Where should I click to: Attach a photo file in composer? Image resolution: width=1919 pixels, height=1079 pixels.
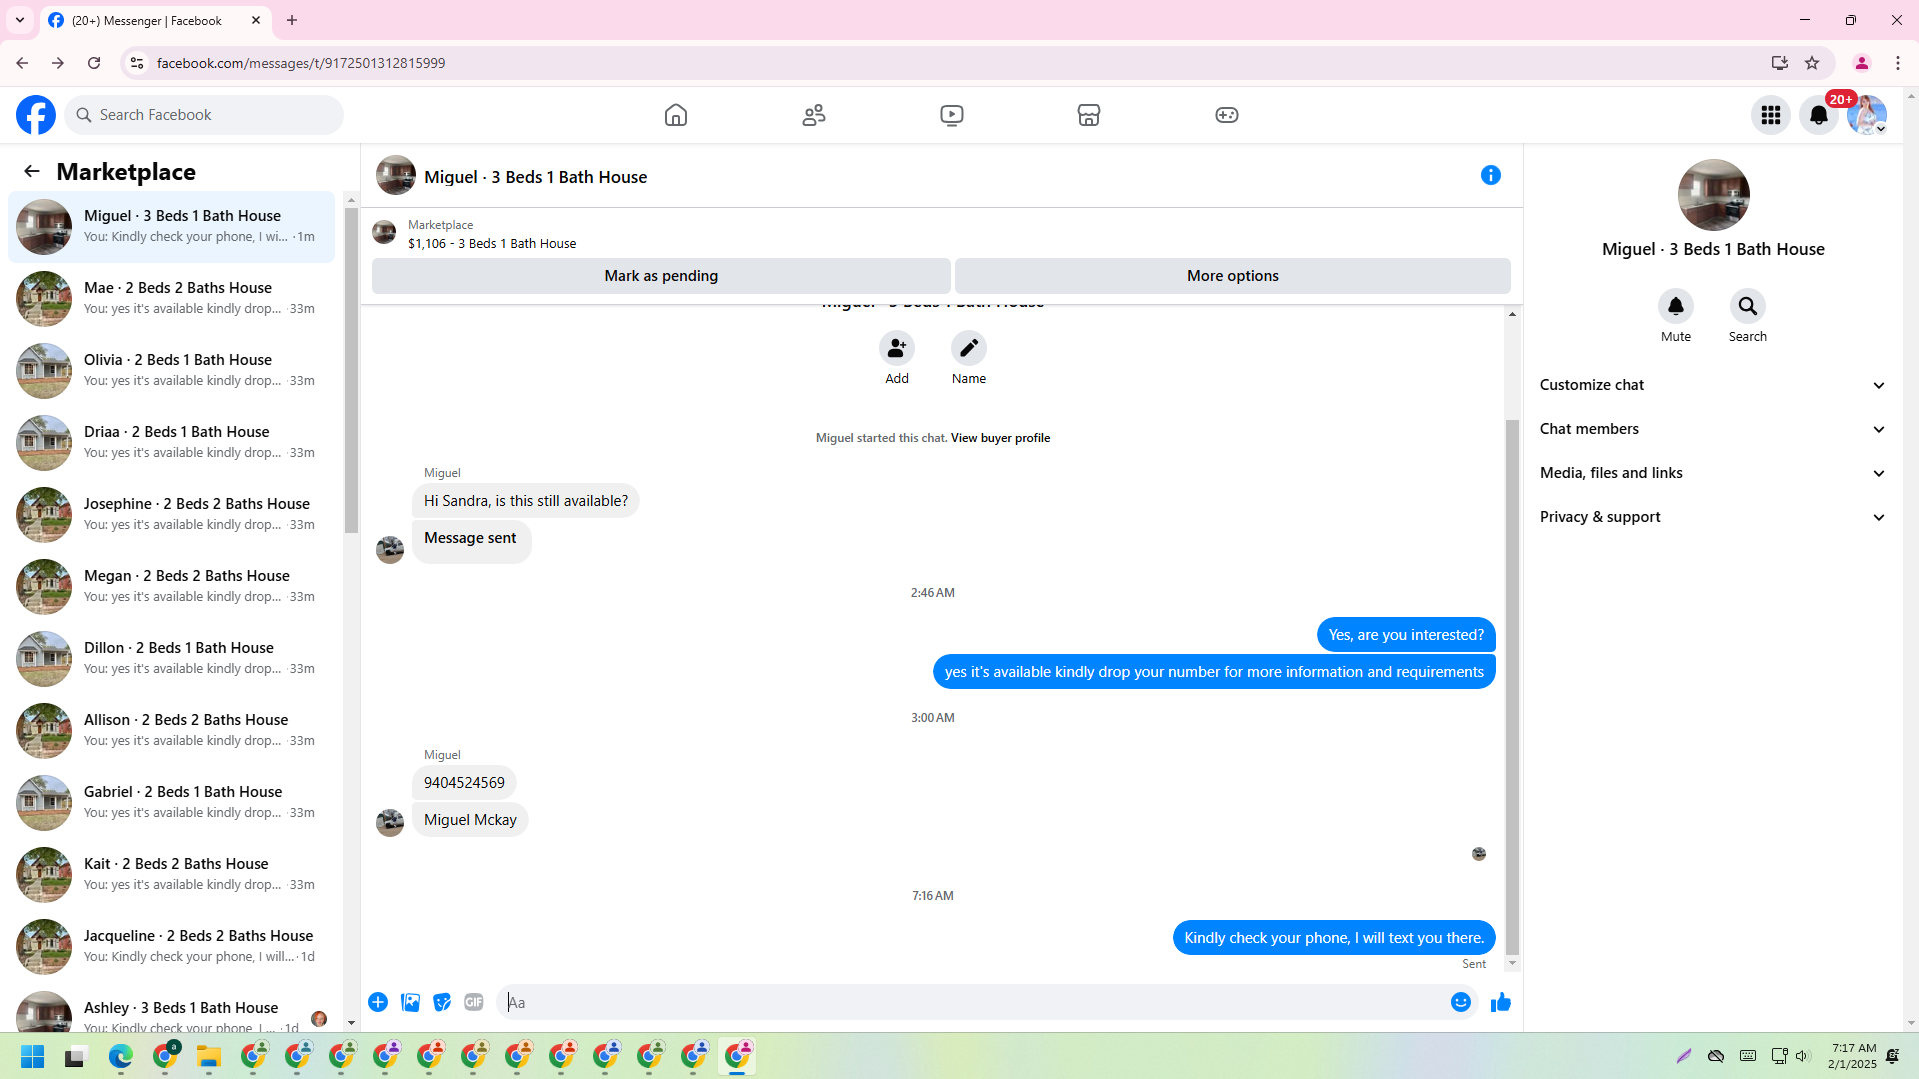410,1002
